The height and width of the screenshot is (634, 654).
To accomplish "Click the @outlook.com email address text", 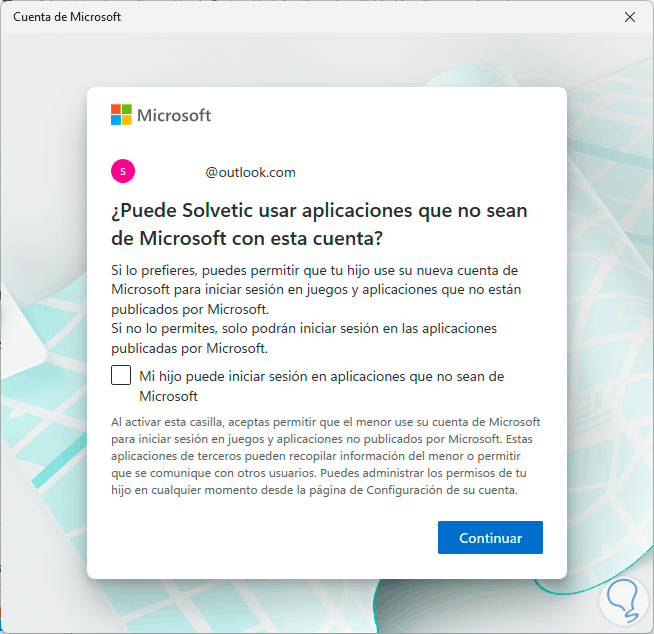I will pos(250,172).
